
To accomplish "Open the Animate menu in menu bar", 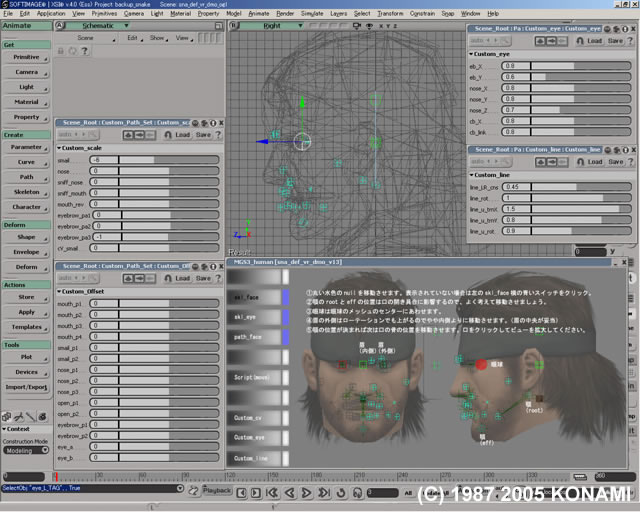I will tap(259, 13).
